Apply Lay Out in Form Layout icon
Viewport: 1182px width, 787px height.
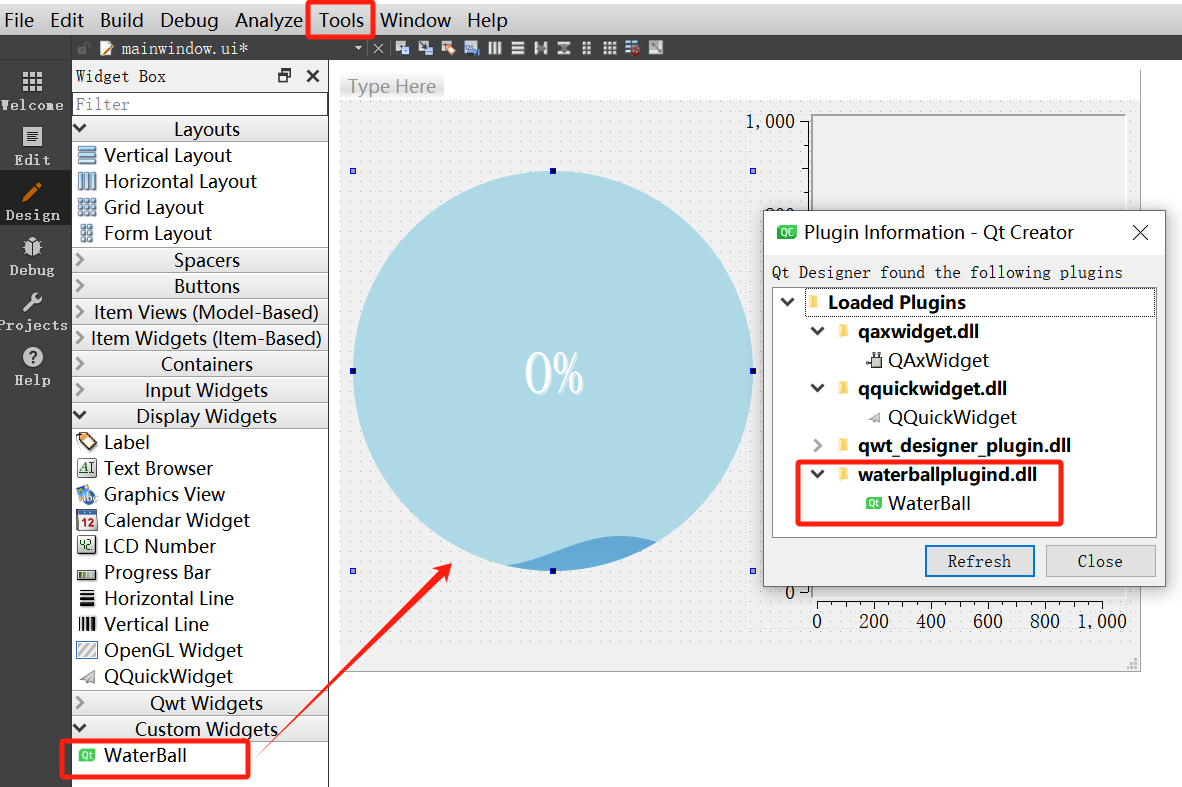pyautogui.click(x=586, y=48)
